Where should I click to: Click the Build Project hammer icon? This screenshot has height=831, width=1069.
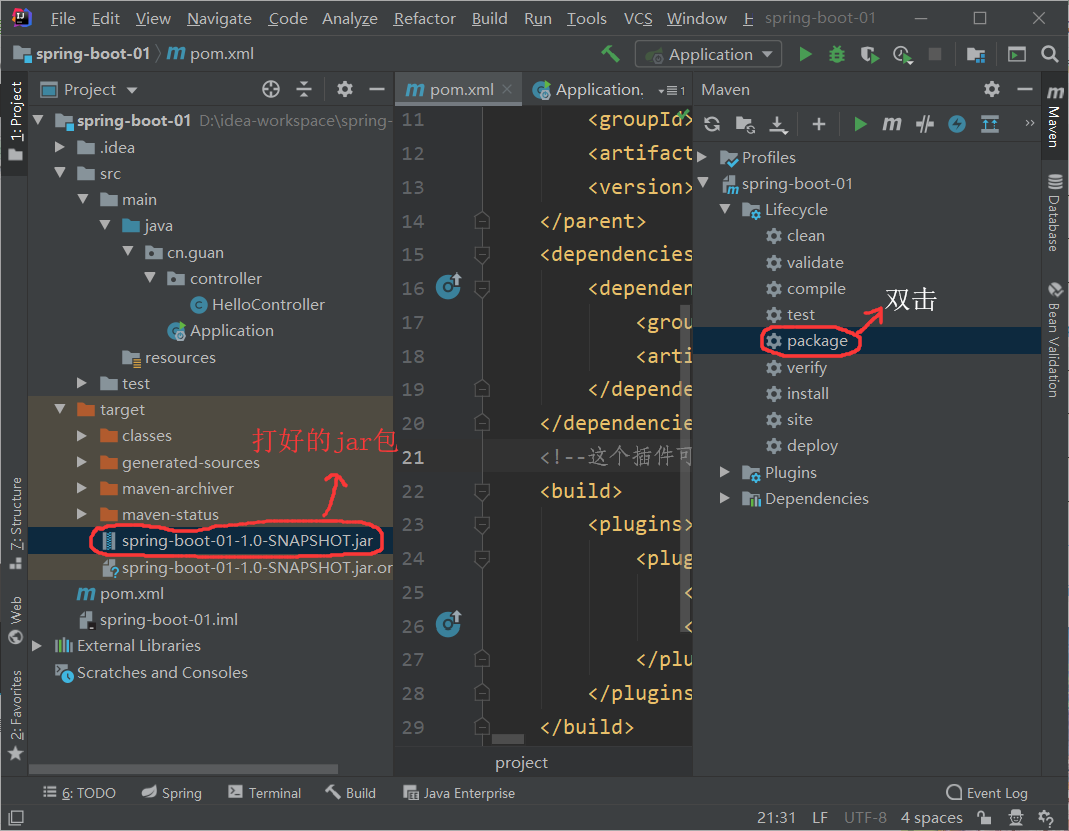[610, 54]
